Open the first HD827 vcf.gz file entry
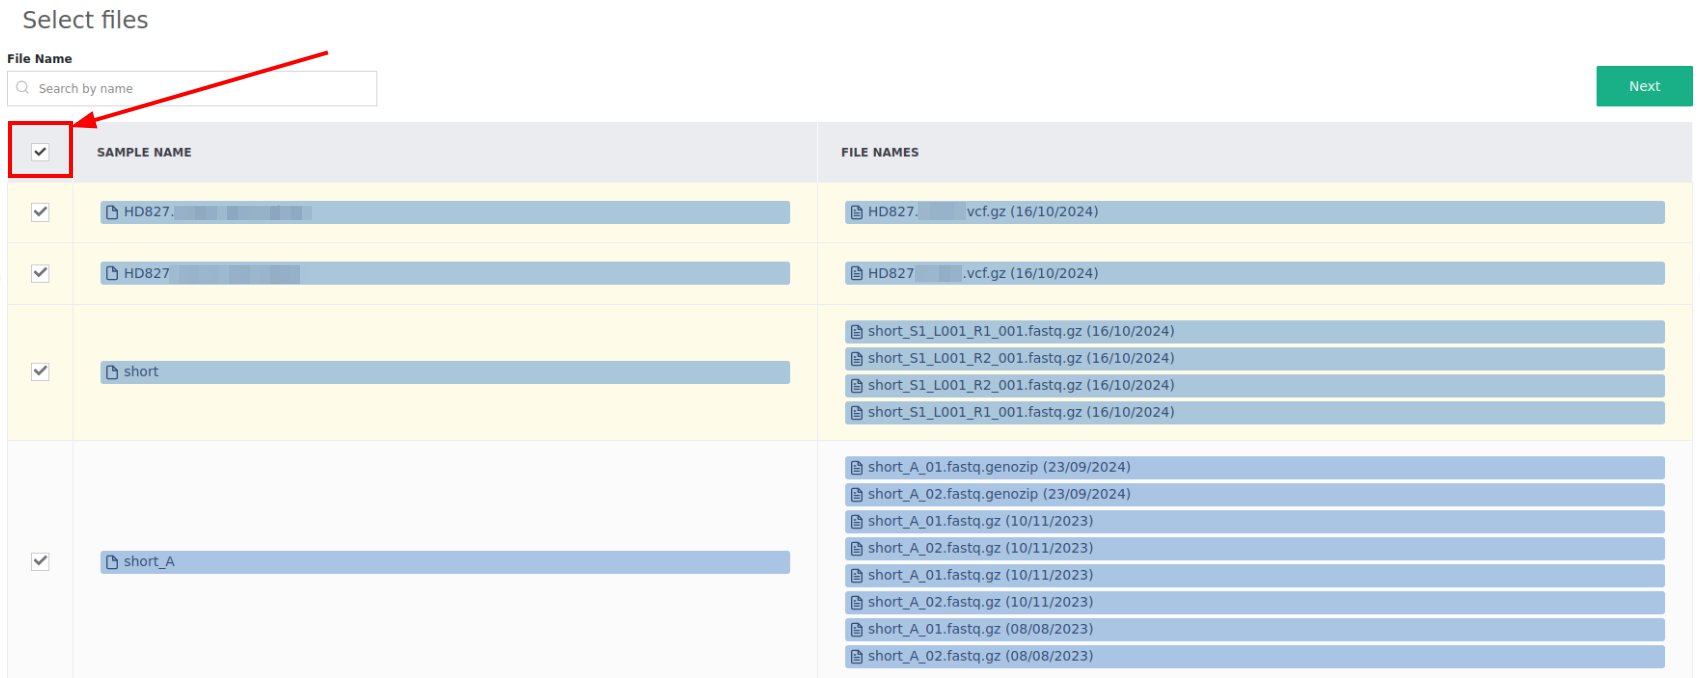This screenshot has width=1700, height=678. (1254, 212)
